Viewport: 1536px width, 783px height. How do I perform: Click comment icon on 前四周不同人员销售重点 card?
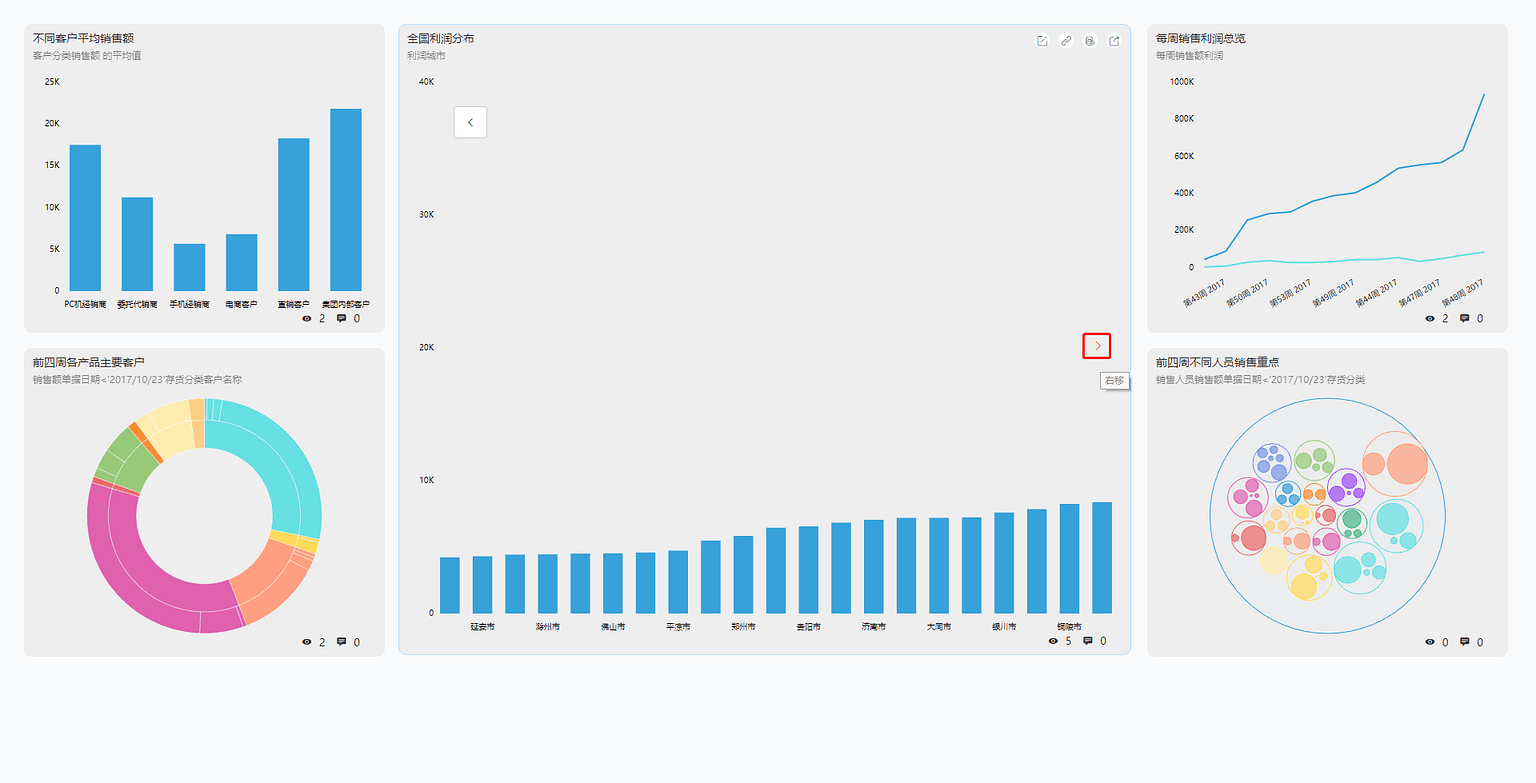[x=1464, y=642]
